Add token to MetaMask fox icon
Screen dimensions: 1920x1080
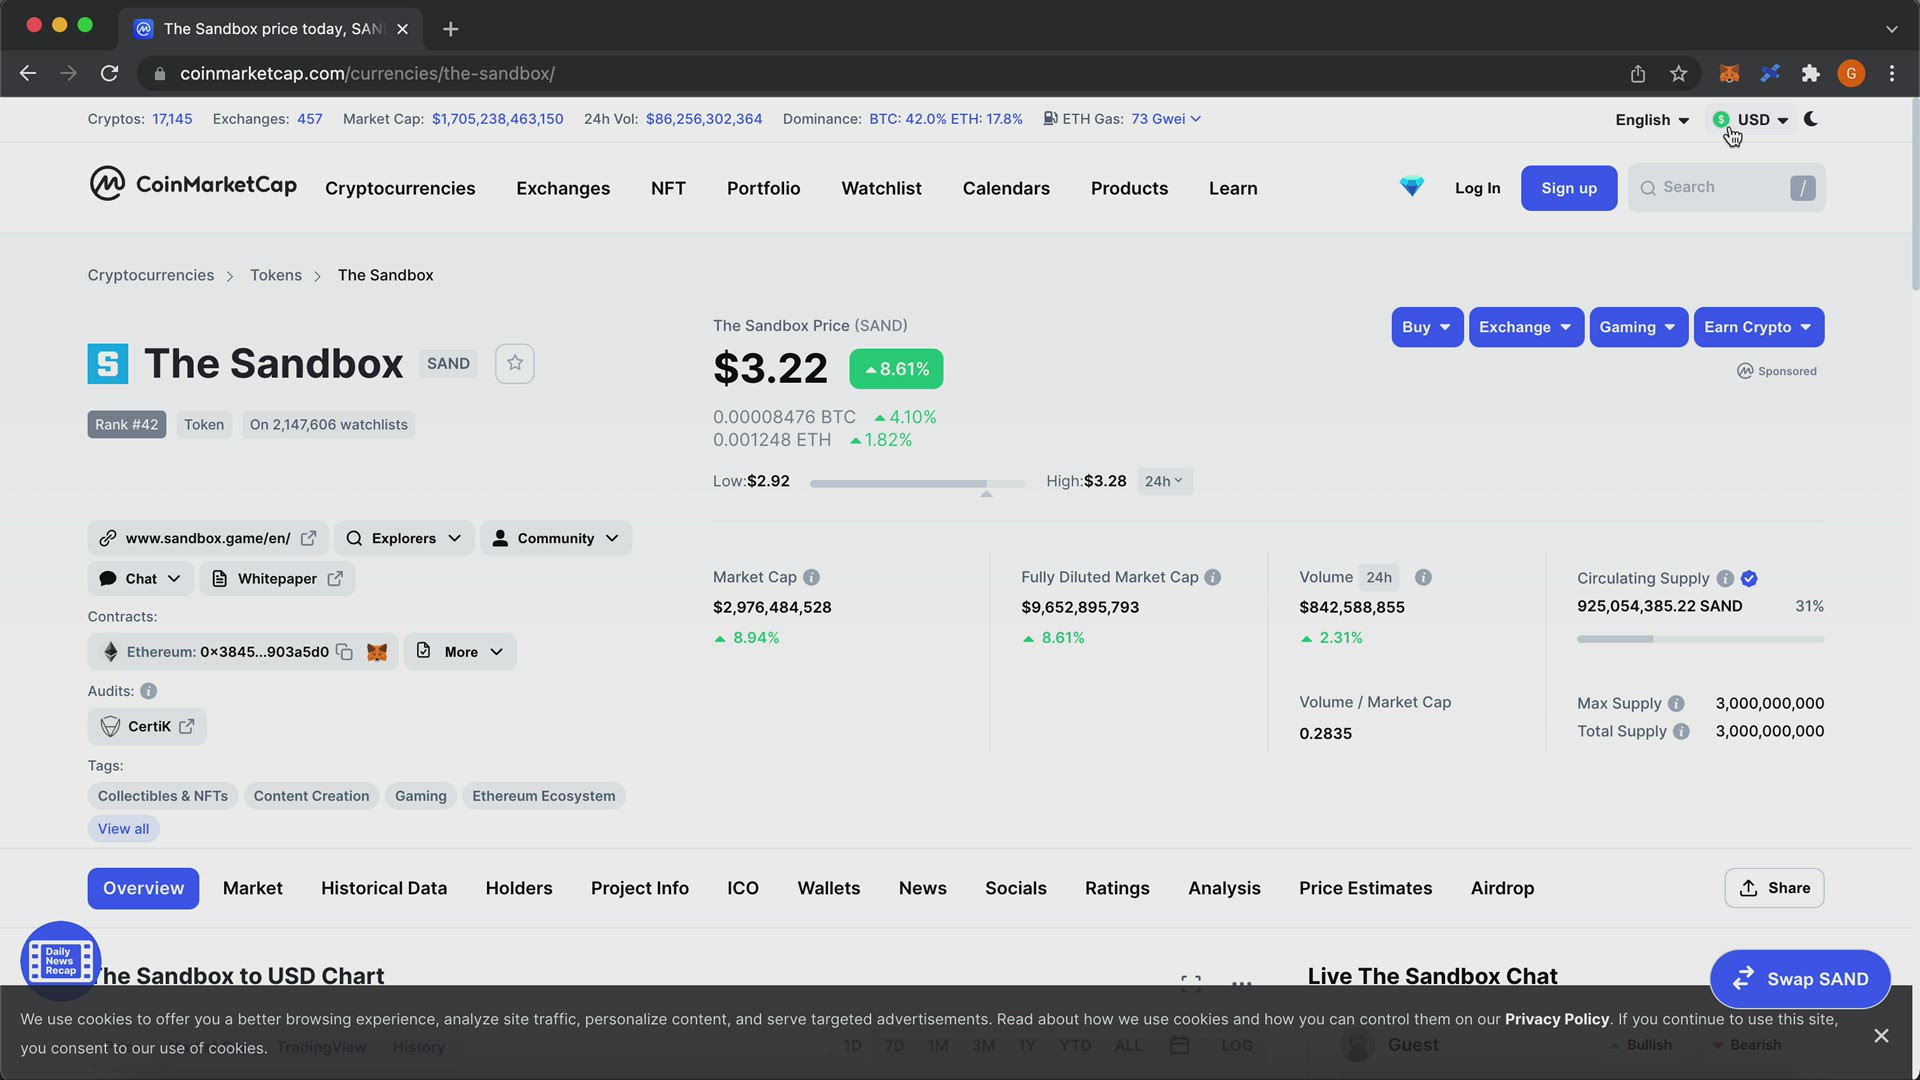point(377,652)
